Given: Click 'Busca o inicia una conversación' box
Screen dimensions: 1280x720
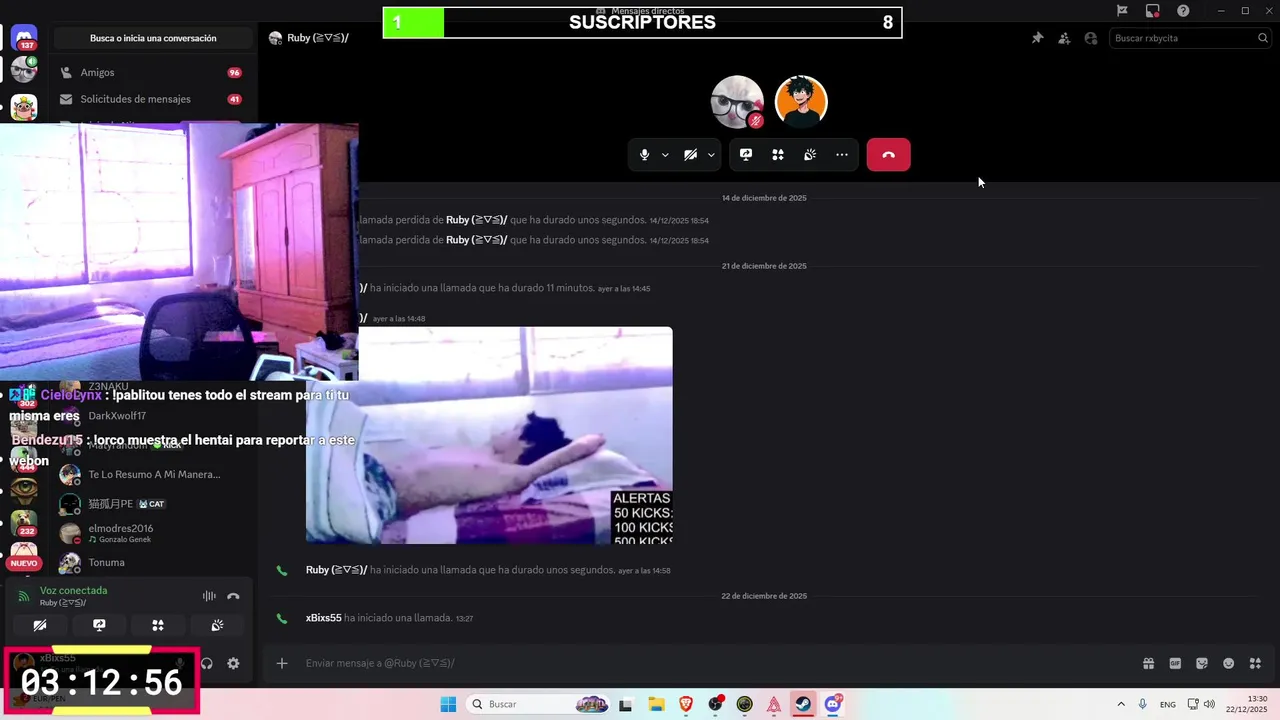Looking at the screenshot, I should (153, 38).
